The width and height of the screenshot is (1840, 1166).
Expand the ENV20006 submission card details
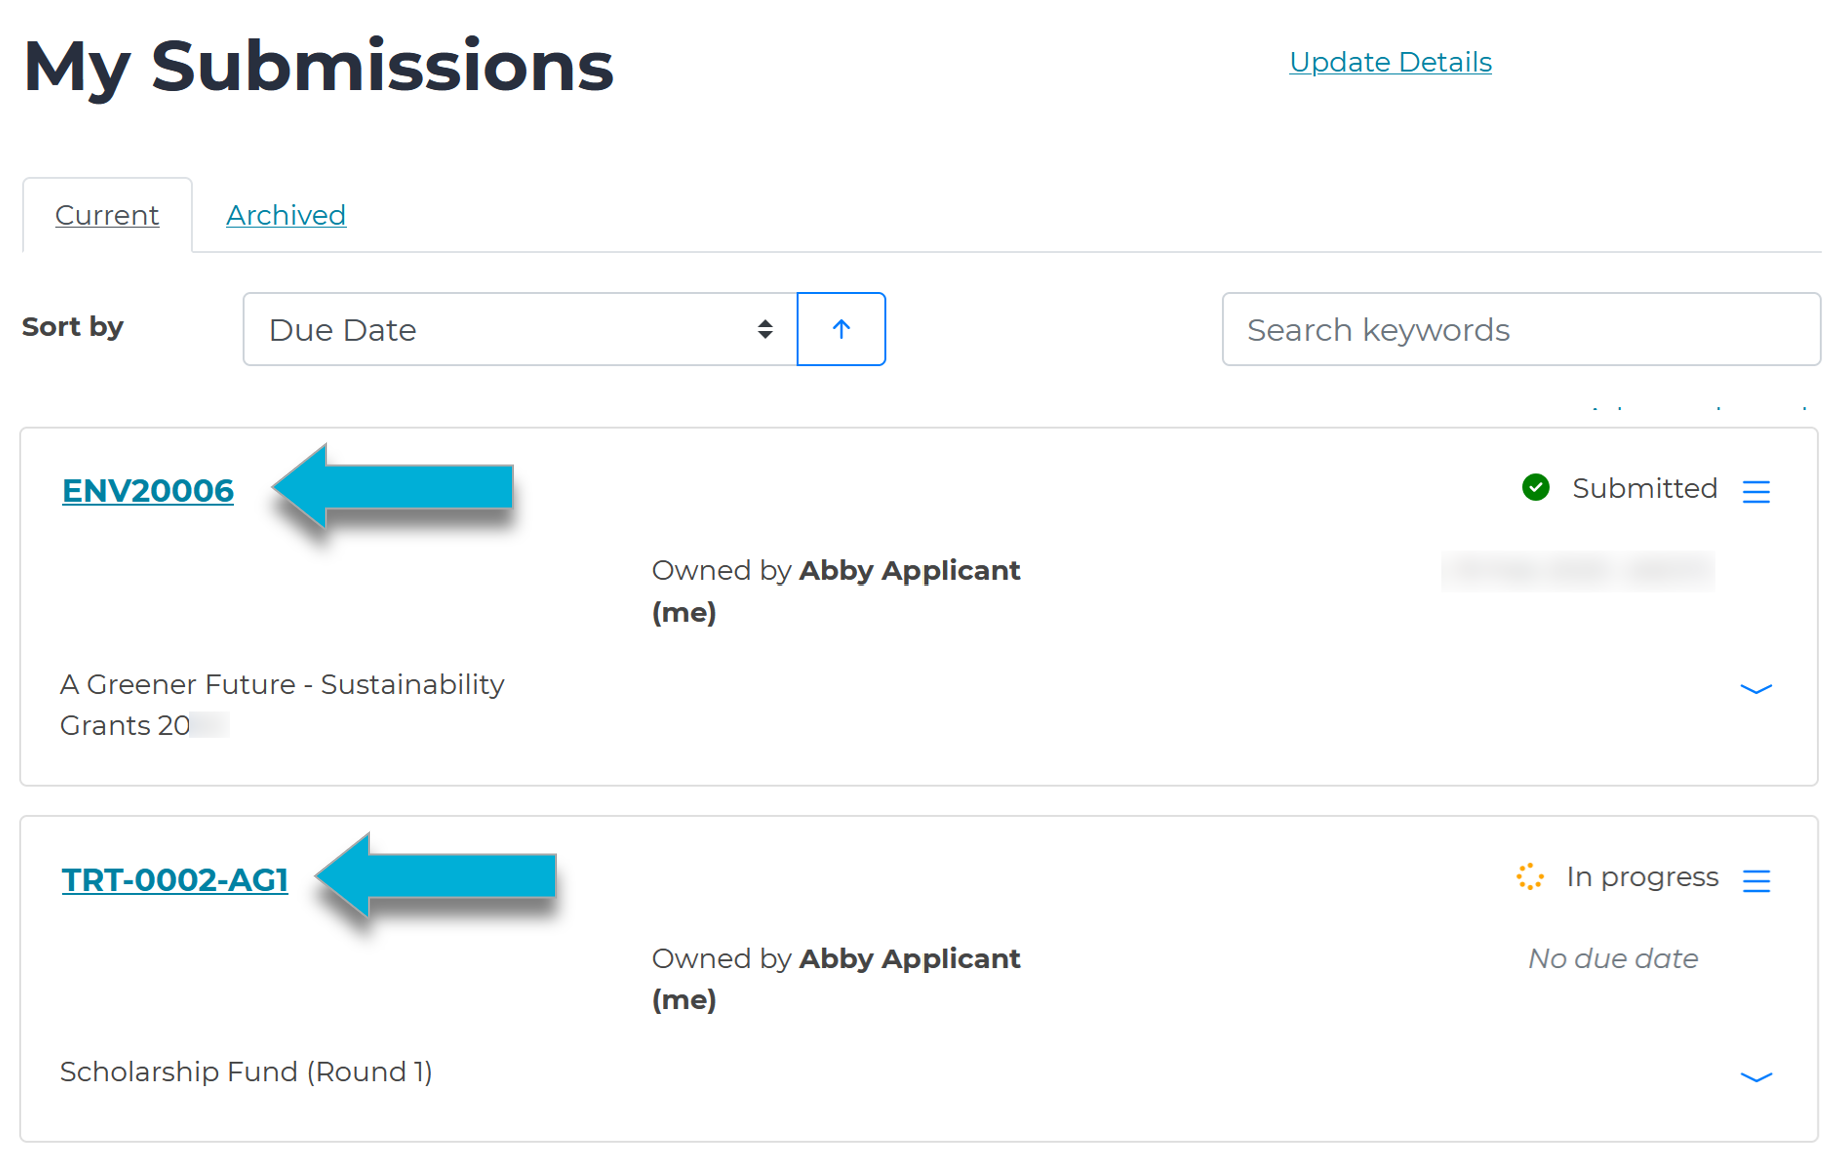click(x=1756, y=688)
